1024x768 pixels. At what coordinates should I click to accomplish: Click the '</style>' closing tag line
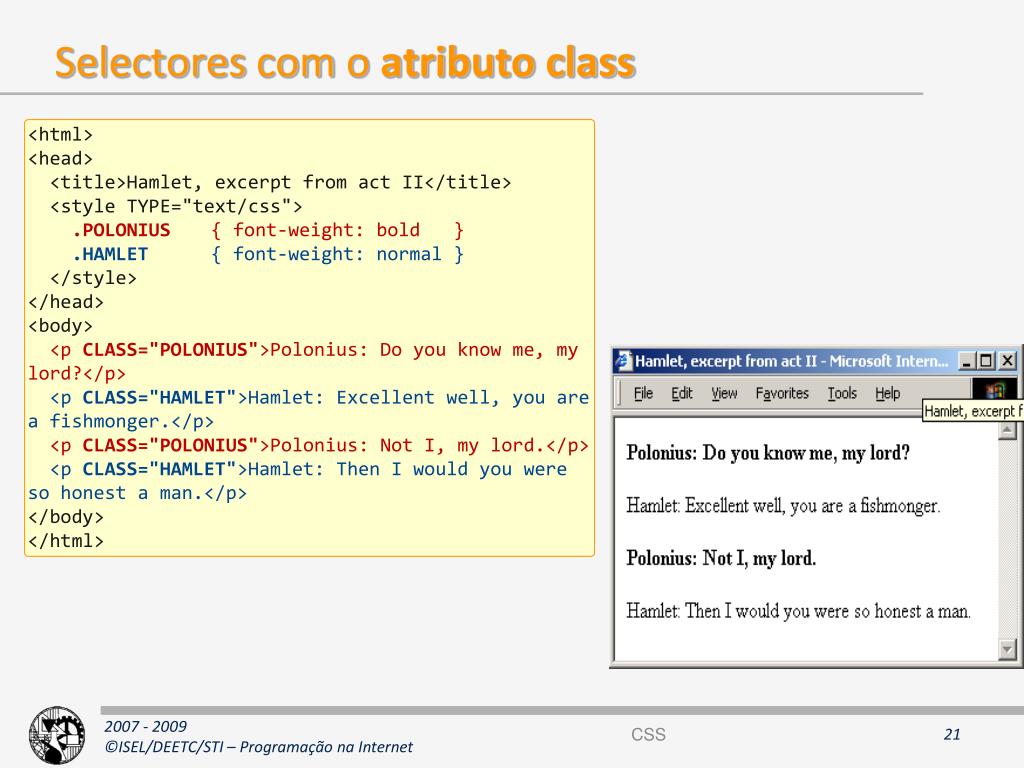93,278
